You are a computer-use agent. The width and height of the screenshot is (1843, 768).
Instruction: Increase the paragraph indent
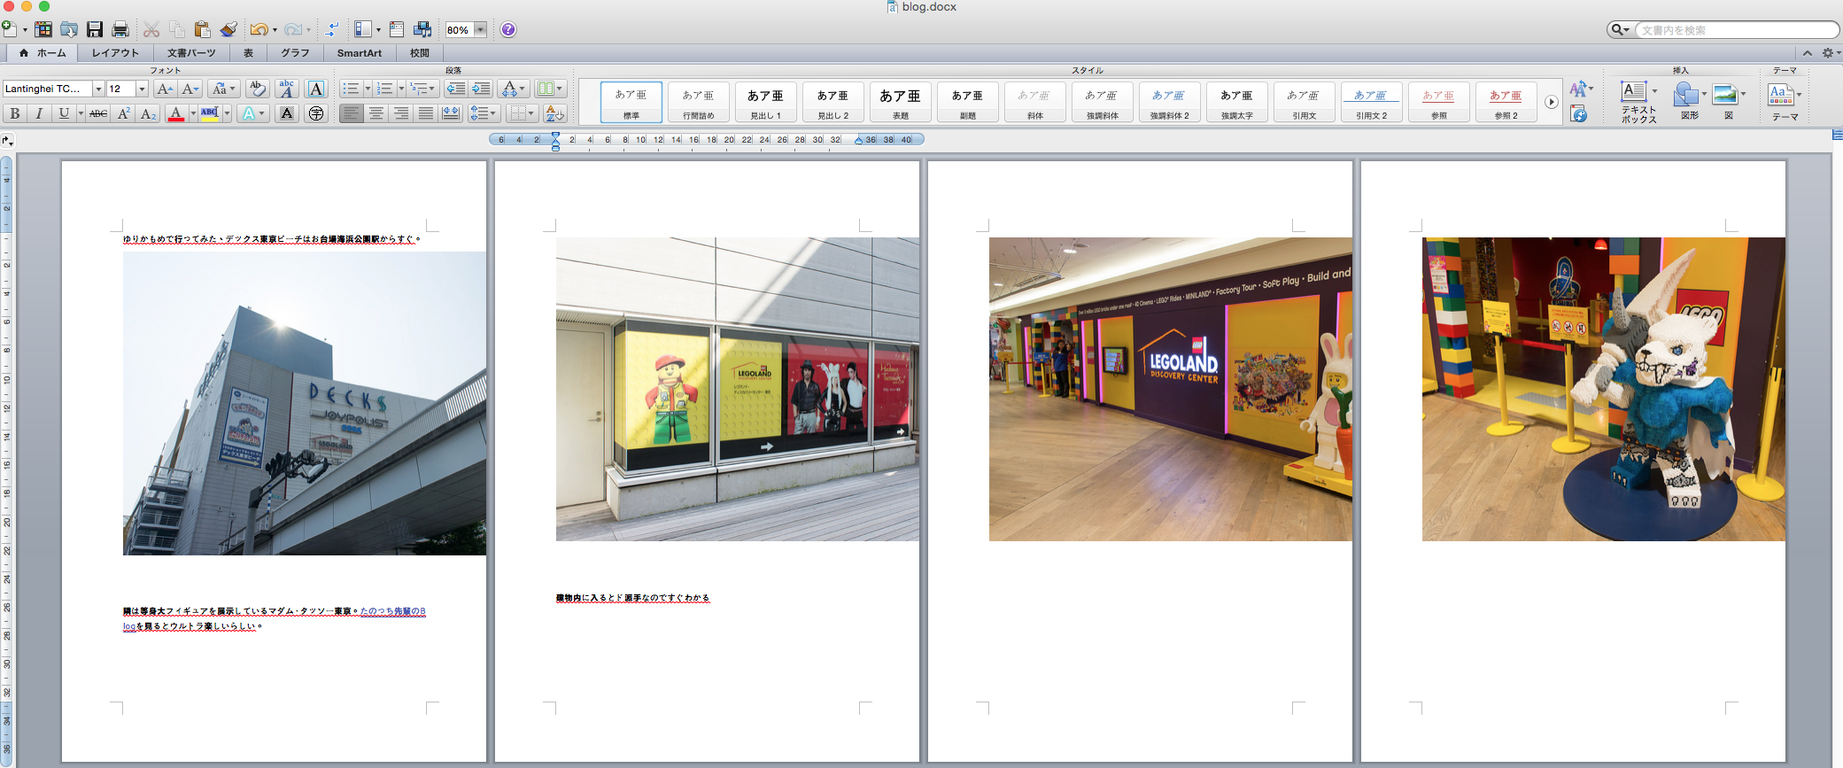click(481, 89)
